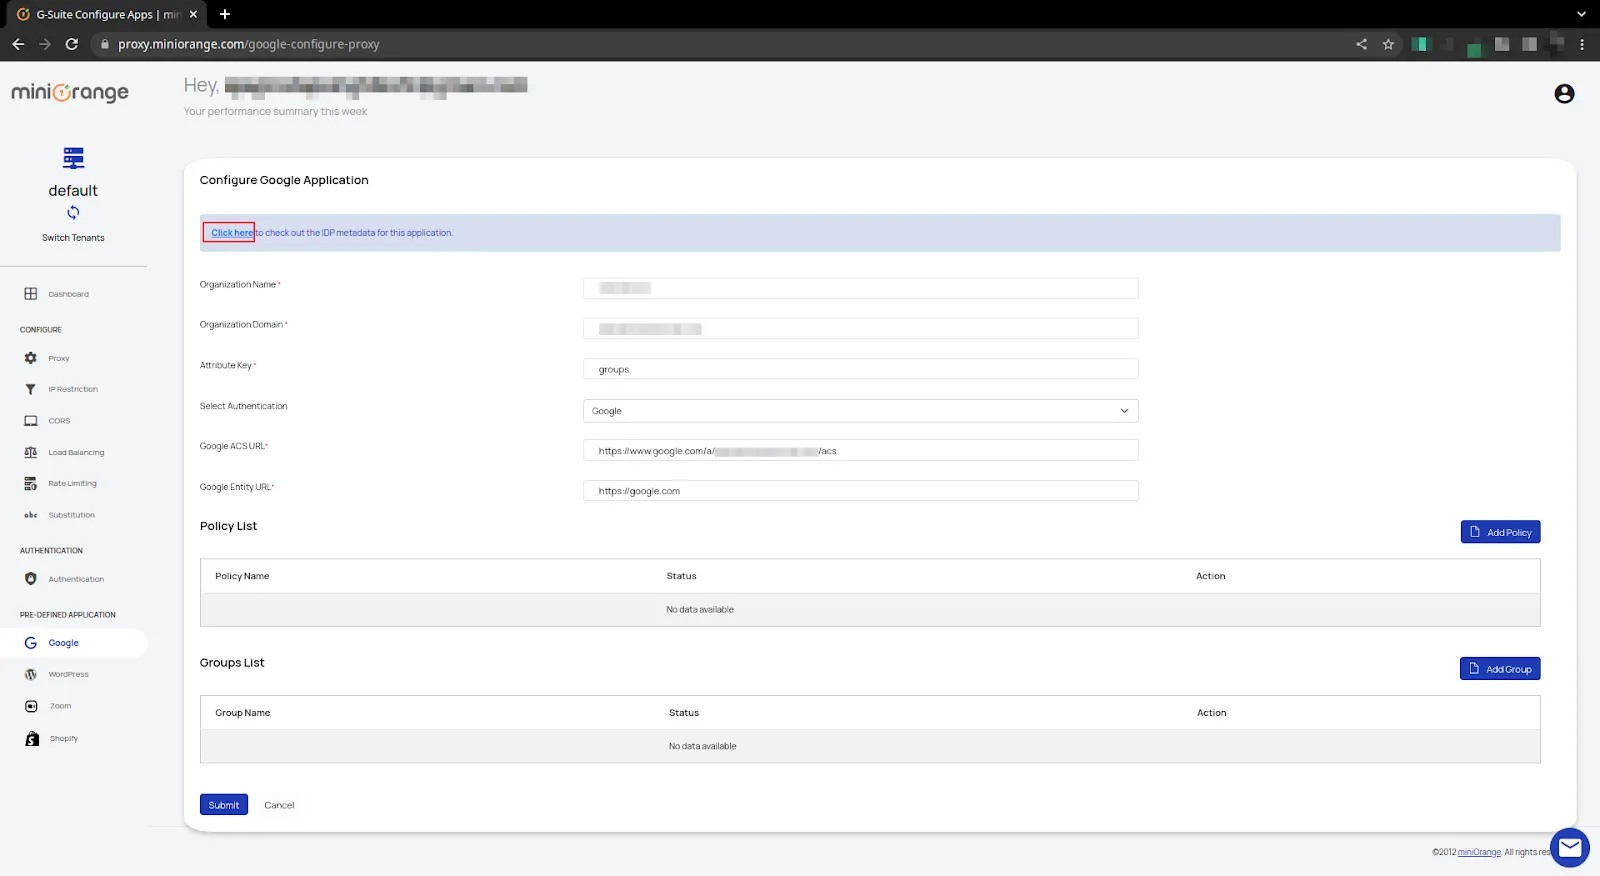
Task: Click the Dashboard grid icon
Action: (x=31, y=294)
